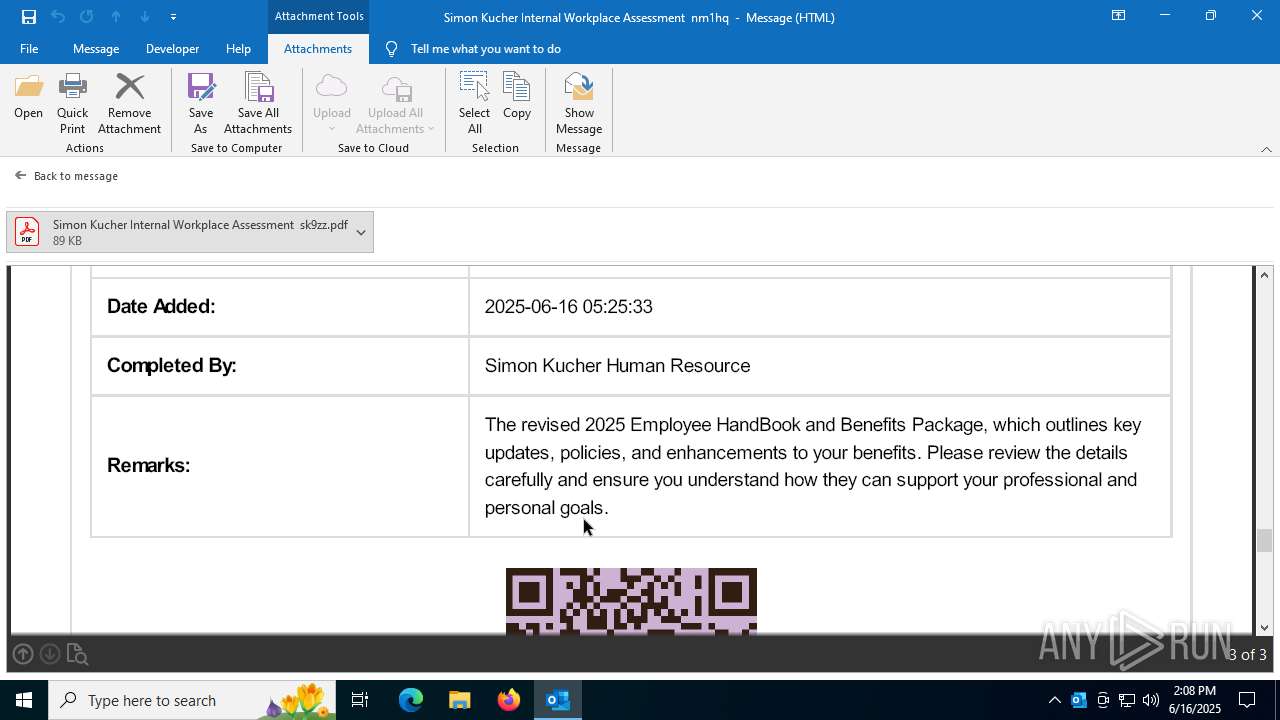
Task: Previous page button in PDF preview
Action: click(x=23, y=654)
